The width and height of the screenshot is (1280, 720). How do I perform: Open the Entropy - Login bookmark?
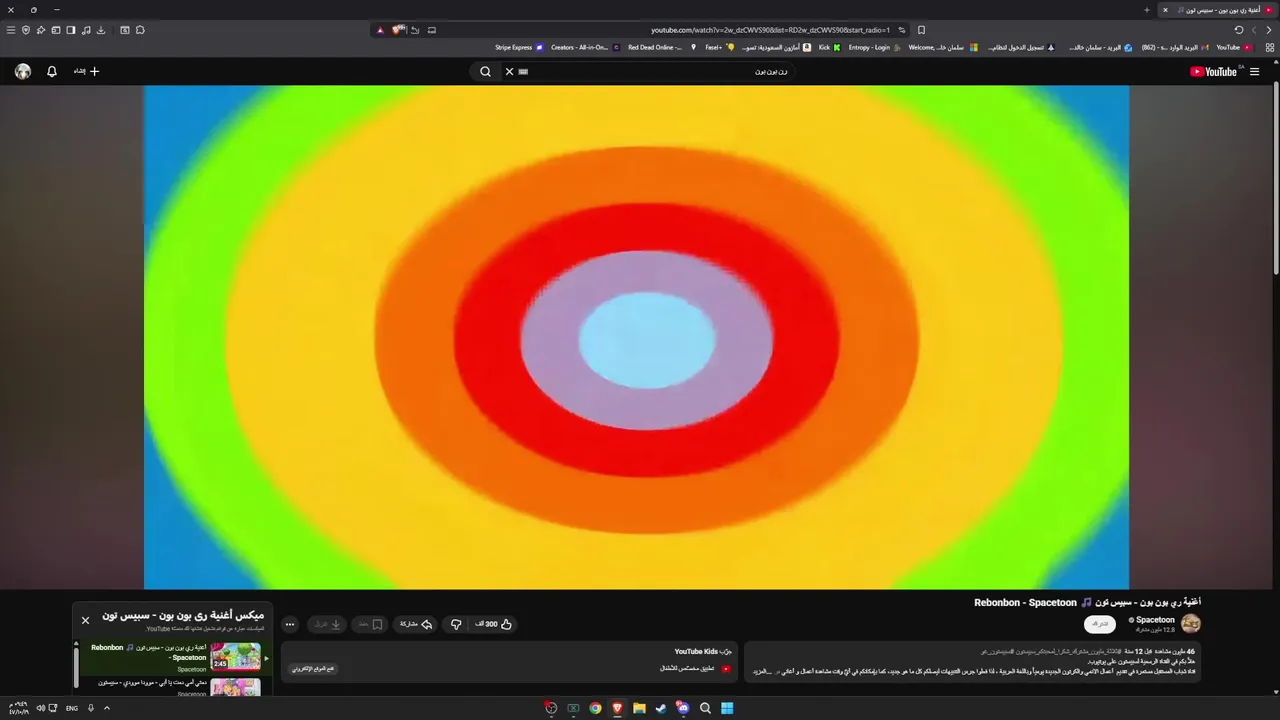[875, 47]
